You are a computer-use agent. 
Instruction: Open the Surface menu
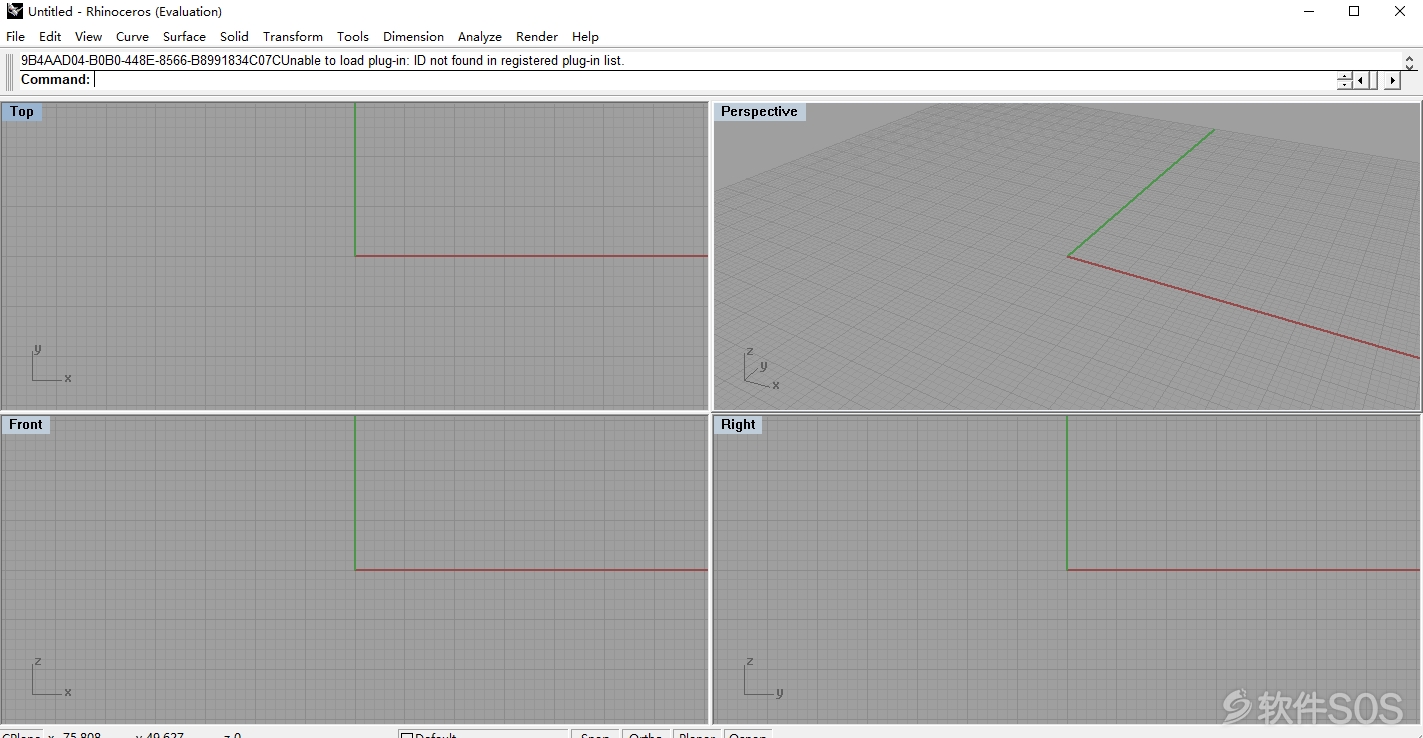coord(184,36)
